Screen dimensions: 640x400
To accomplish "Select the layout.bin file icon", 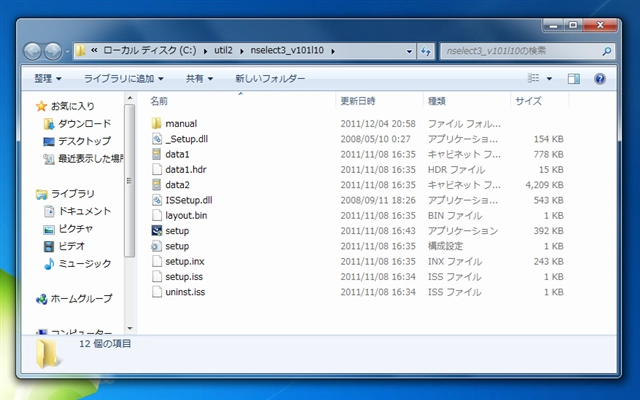I will click(x=157, y=215).
